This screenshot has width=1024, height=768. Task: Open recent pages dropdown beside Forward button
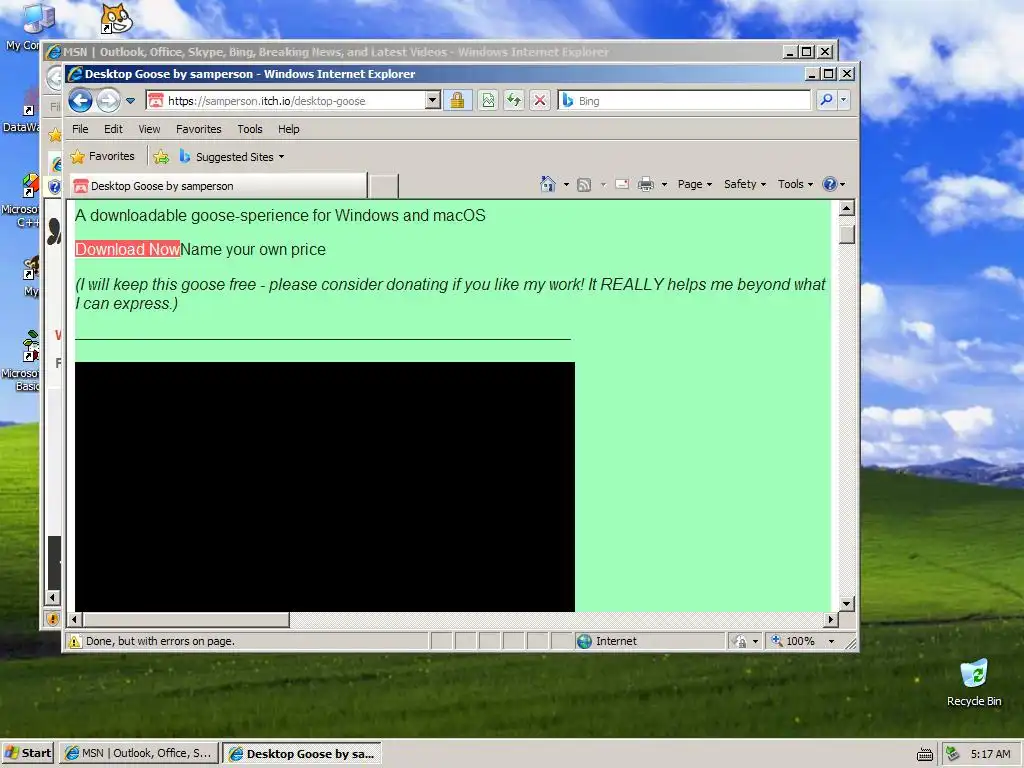(131, 101)
